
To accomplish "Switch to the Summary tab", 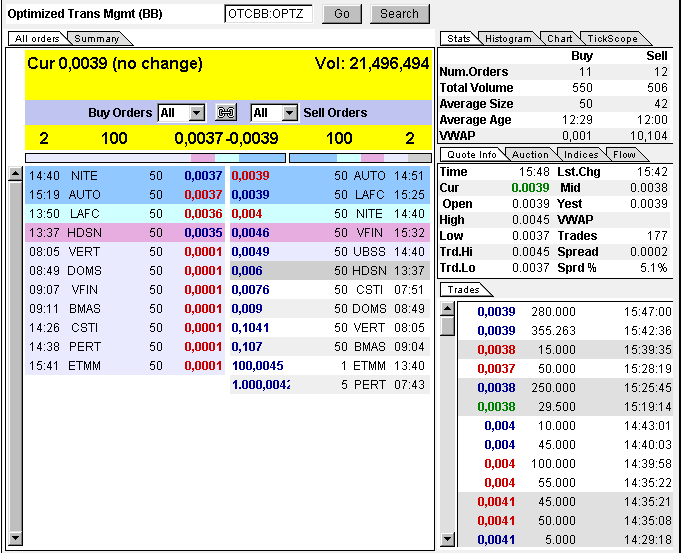I will tap(97, 39).
